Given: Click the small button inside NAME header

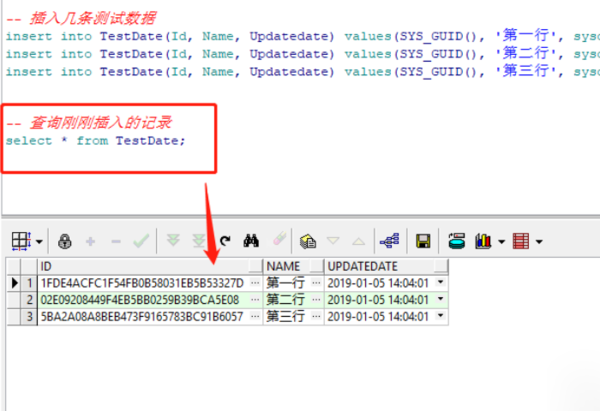Looking at the screenshot, I should 317,265.
